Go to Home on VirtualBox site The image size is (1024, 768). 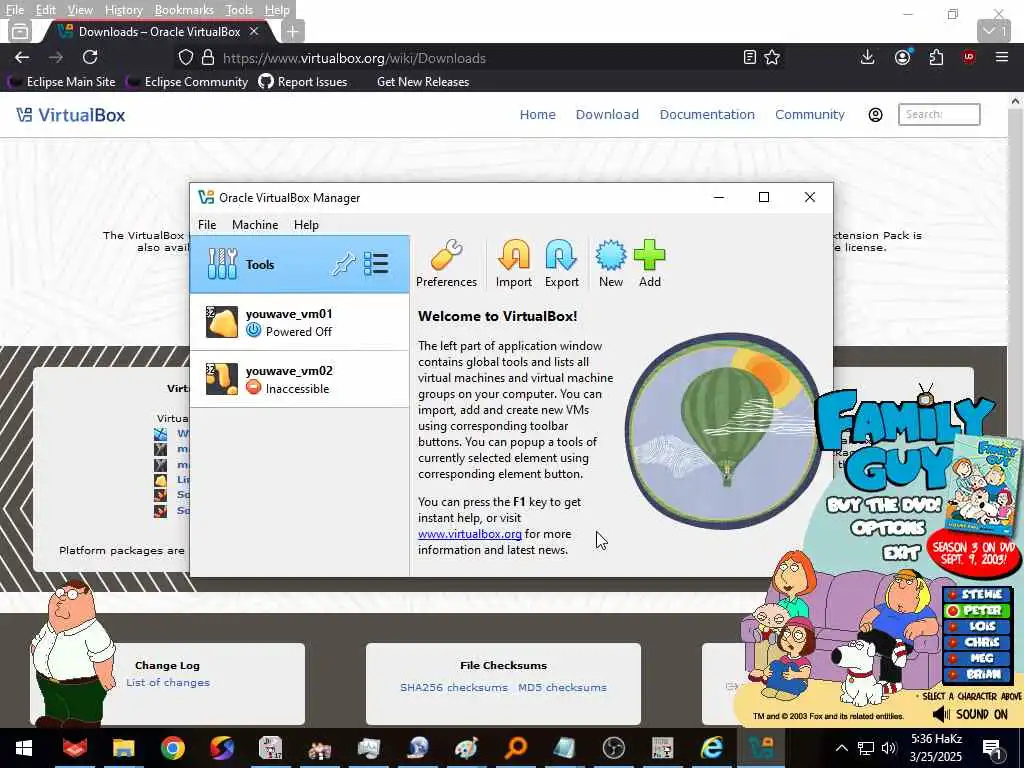[x=537, y=114]
